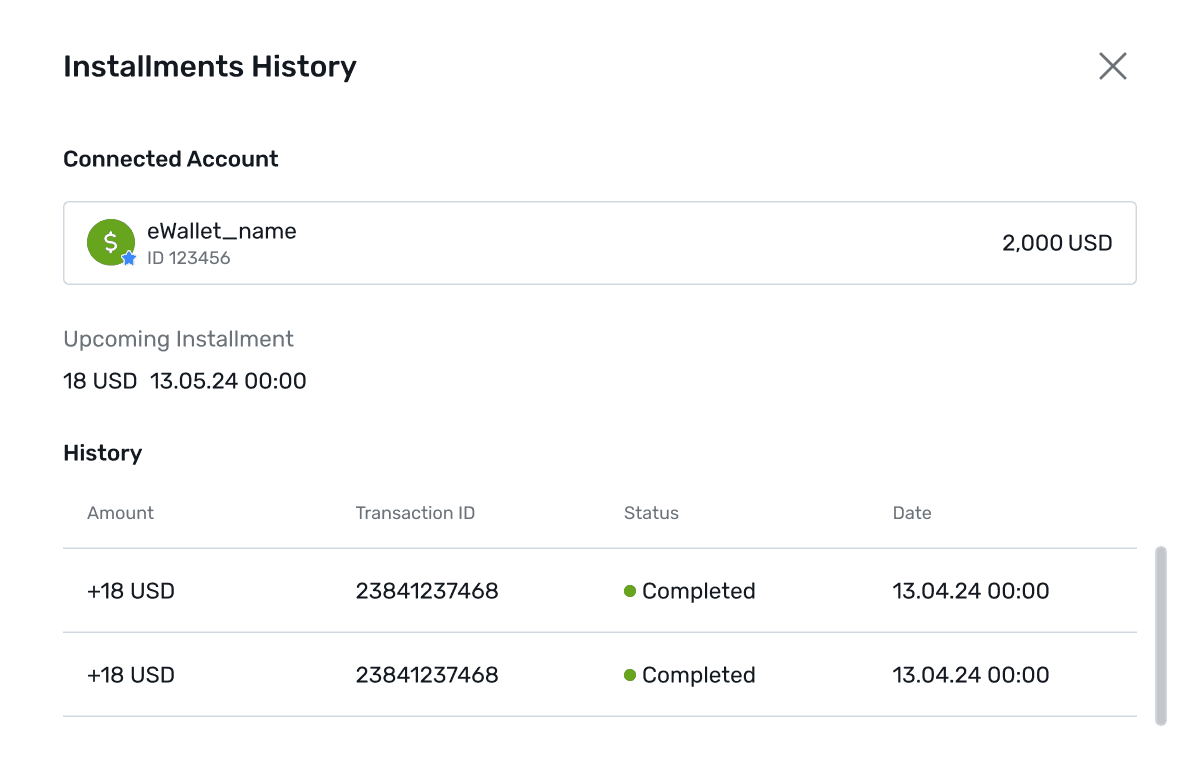The image size is (1200, 777).
Task: Click the first row's +18 USD amount
Action: pos(131,591)
